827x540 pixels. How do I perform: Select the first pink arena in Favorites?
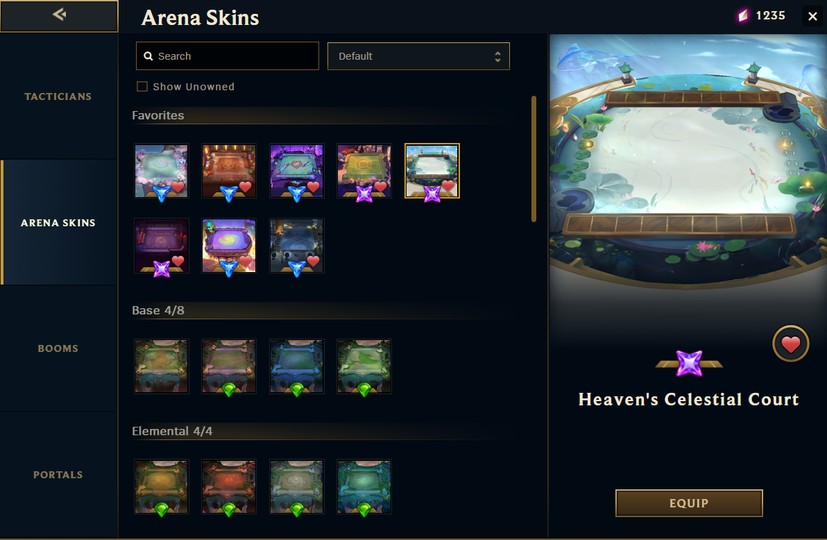(x=161, y=172)
